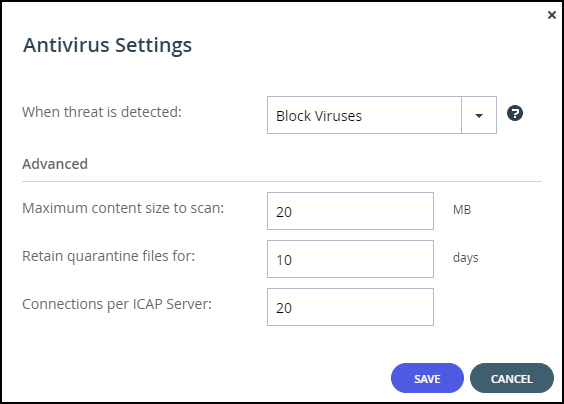Click the help question mark icon
This screenshot has height=404, width=564.
[x=515, y=114]
